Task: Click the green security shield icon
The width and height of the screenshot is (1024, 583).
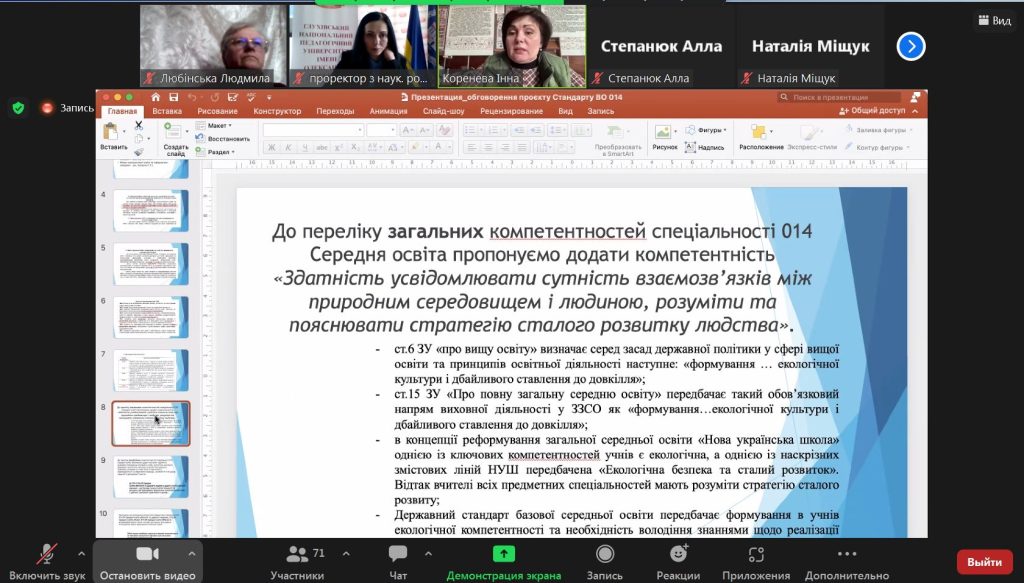Action: click(18, 107)
